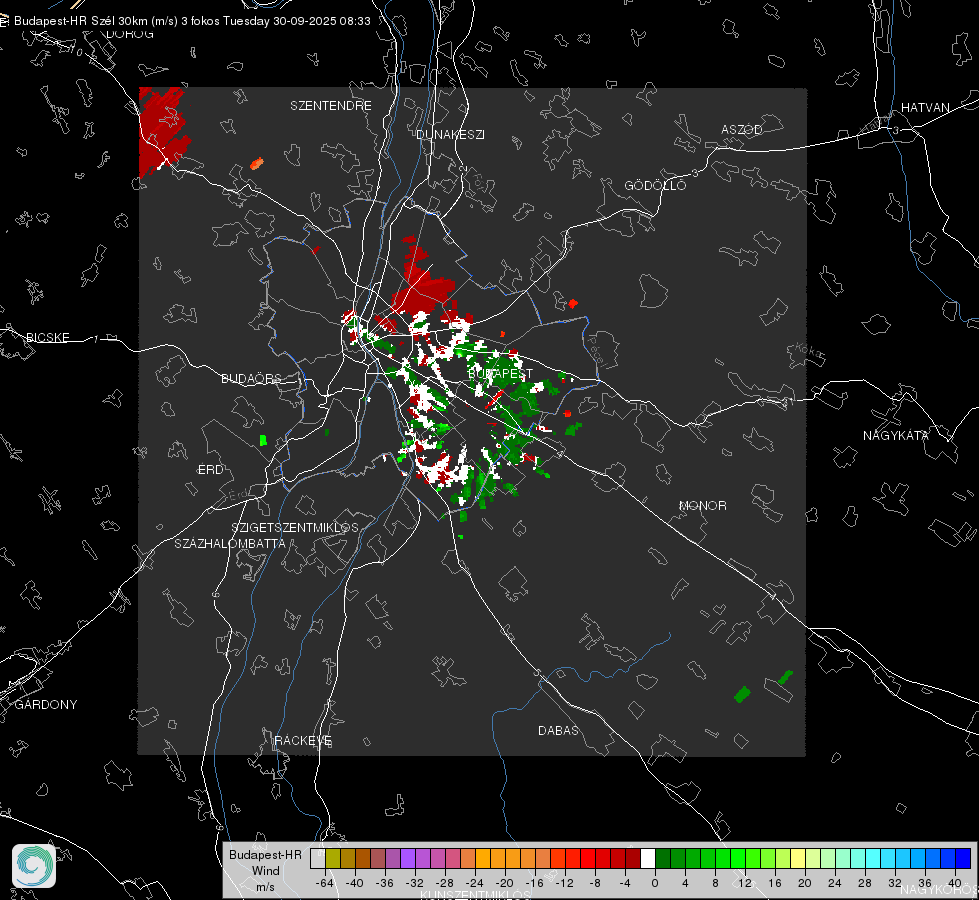The width and height of the screenshot is (979, 900).
Task: Click the small orange echo near Szentendre
Action: tap(257, 162)
